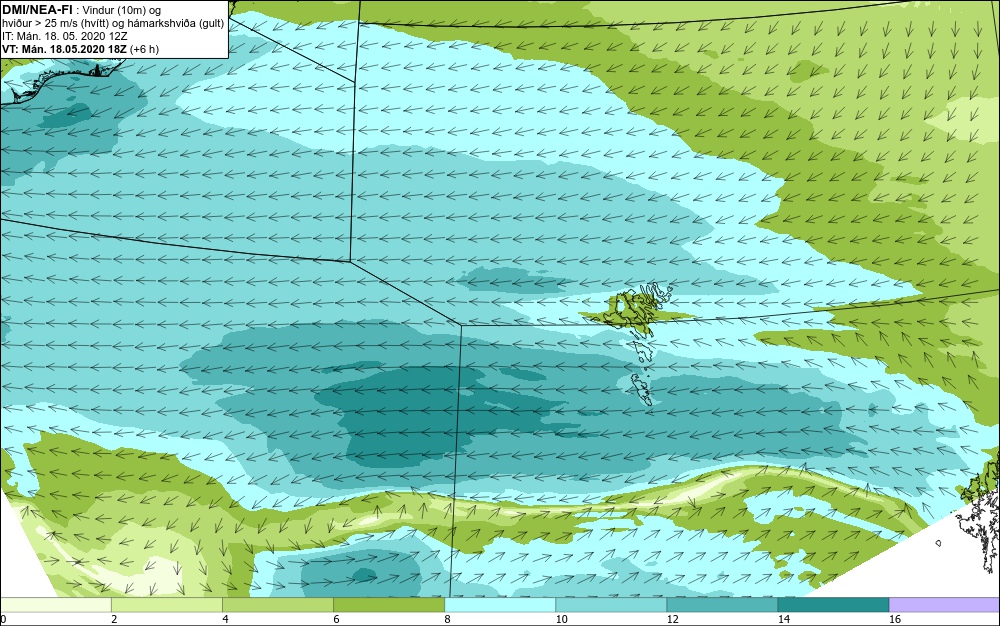The width and height of the screenshot is (1000, 626).
Task: Click the 4–6 m/s green legend swatch
Action: (277, 605)
